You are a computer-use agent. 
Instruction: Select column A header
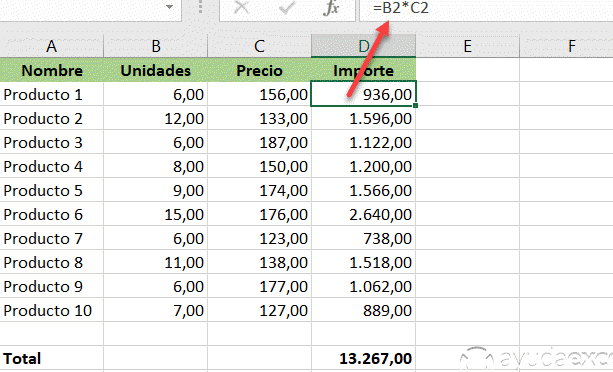pyautogui.click(x=52, y=46)
